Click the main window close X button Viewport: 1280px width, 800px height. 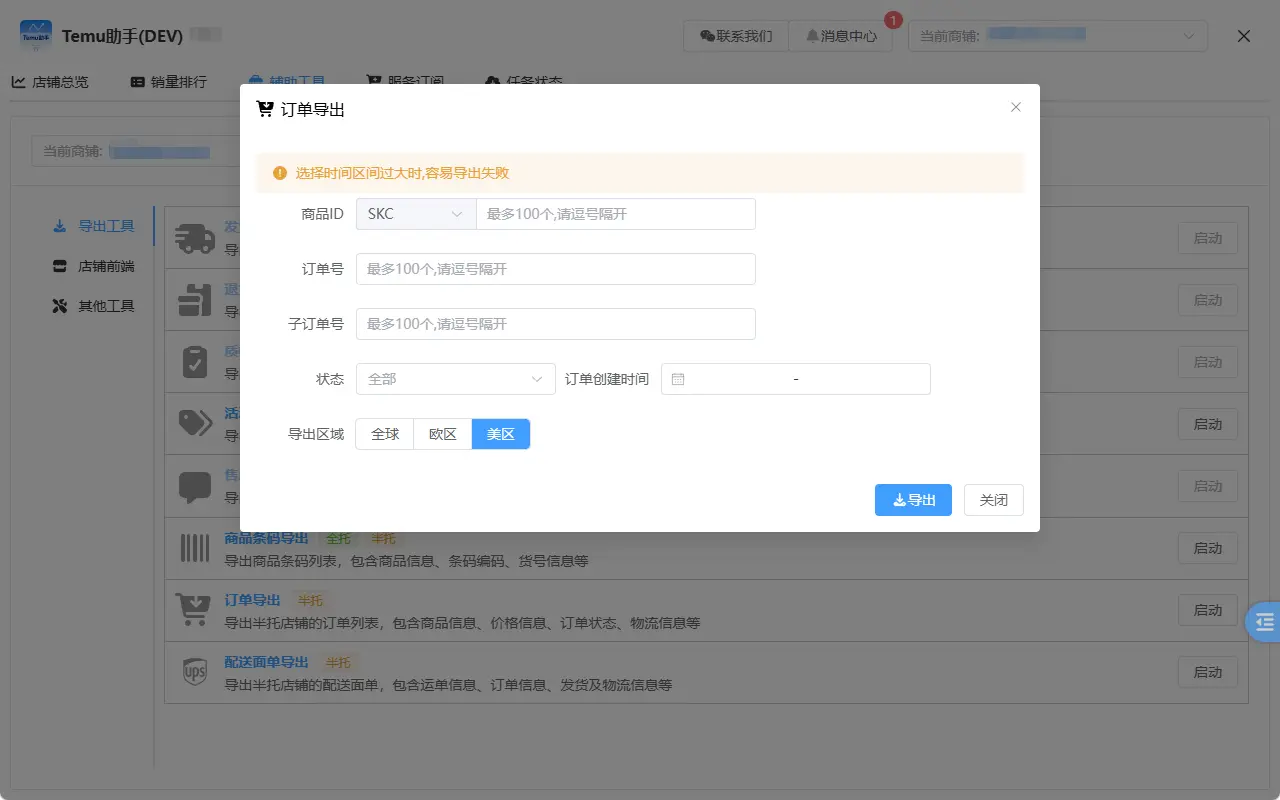point(1244,36)
